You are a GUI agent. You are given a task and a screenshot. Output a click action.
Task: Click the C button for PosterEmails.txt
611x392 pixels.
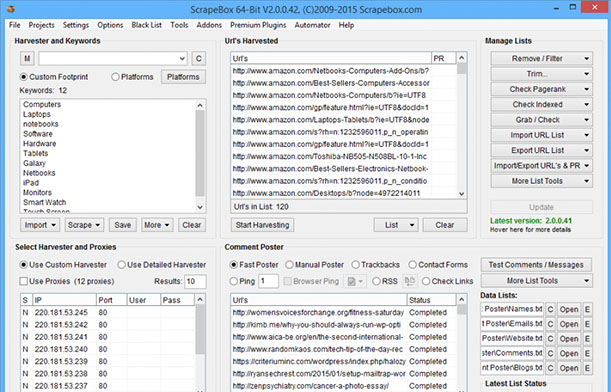pyautogui.click(x=550, y=324)
